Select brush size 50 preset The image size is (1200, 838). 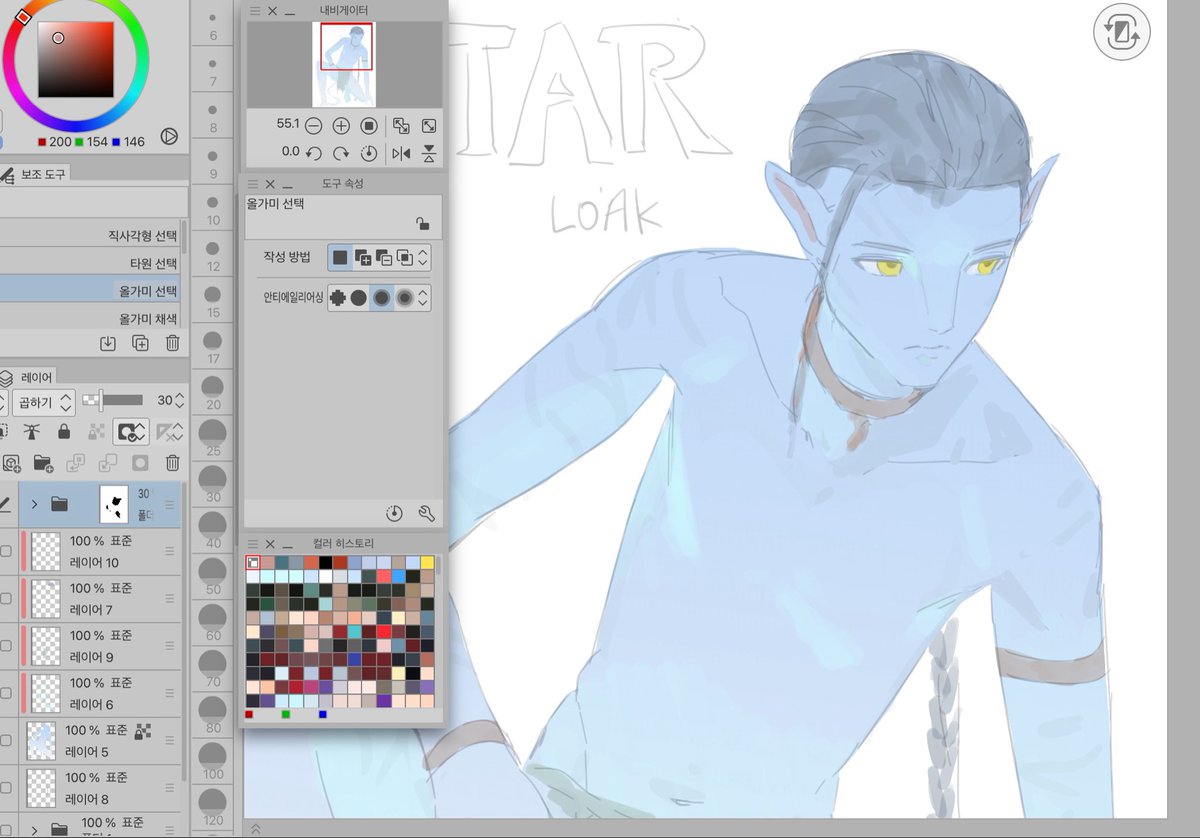[x=213, y=575]
